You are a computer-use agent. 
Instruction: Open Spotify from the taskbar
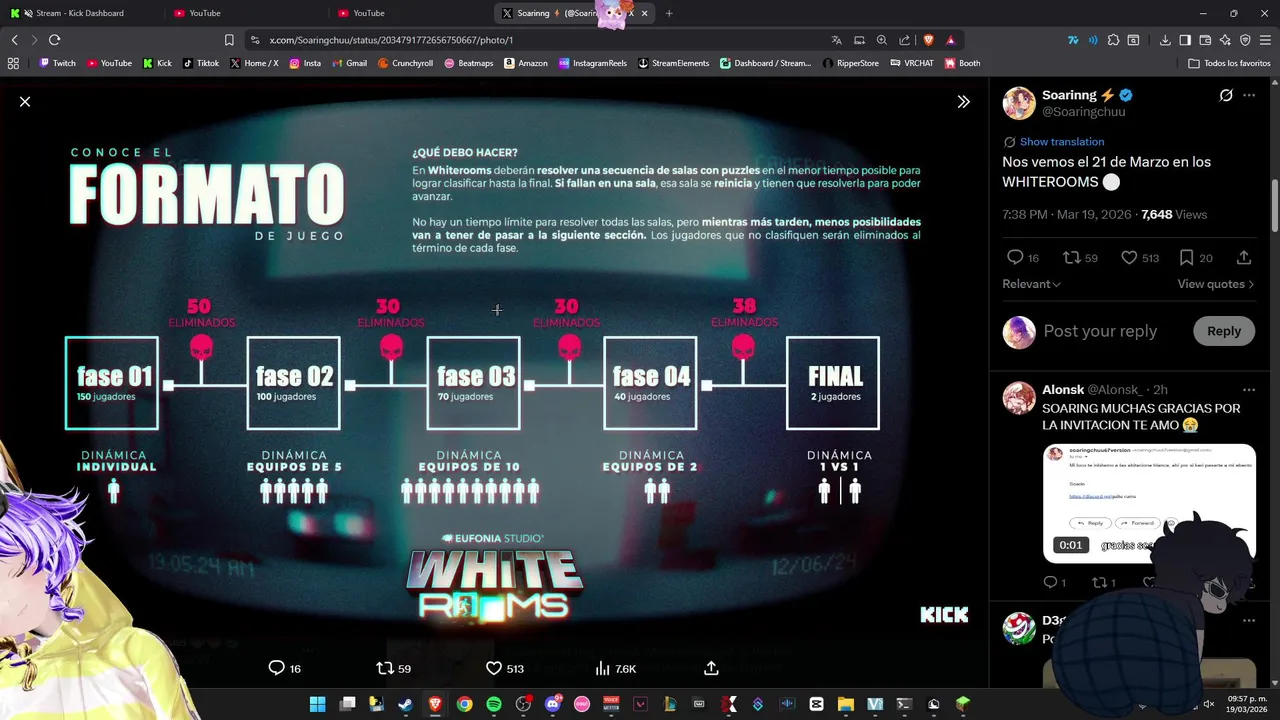tap(493, 704)
